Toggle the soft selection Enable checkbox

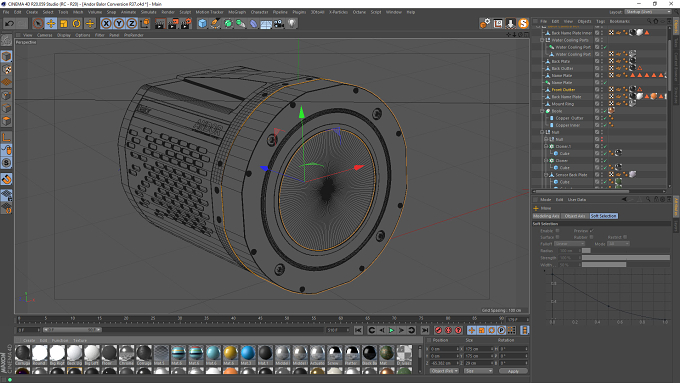[558, 231]
